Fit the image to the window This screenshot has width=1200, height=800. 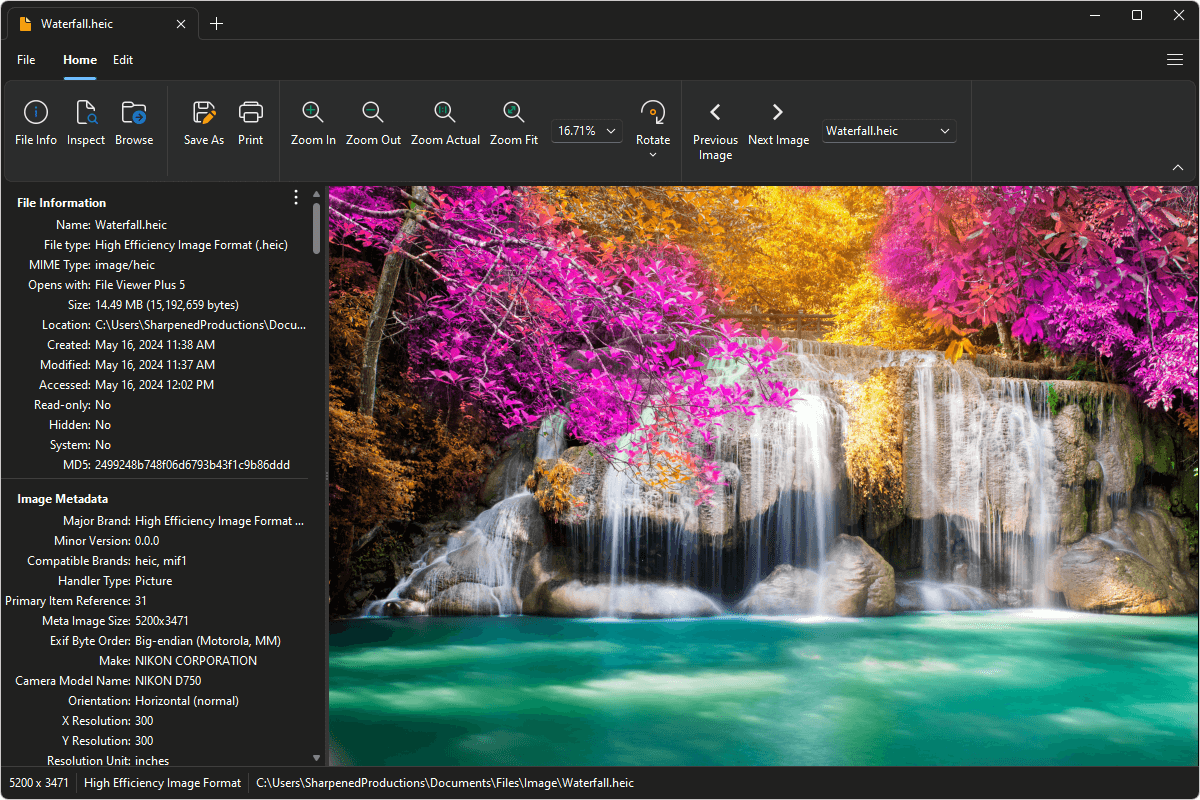point(513,122)
